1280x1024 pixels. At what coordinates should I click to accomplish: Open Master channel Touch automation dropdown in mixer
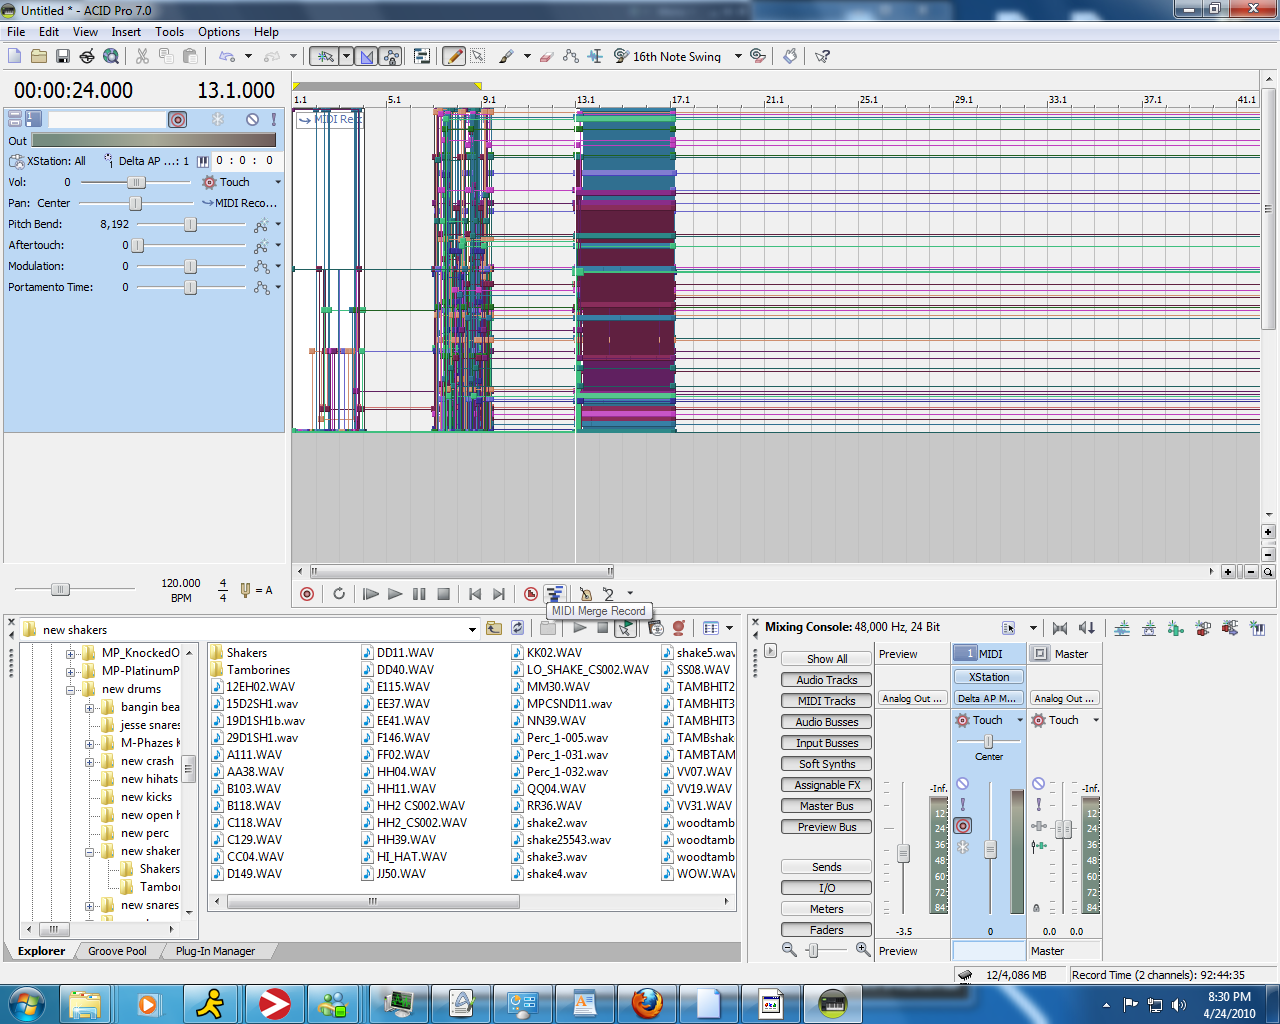click(x=1096, y=720)
